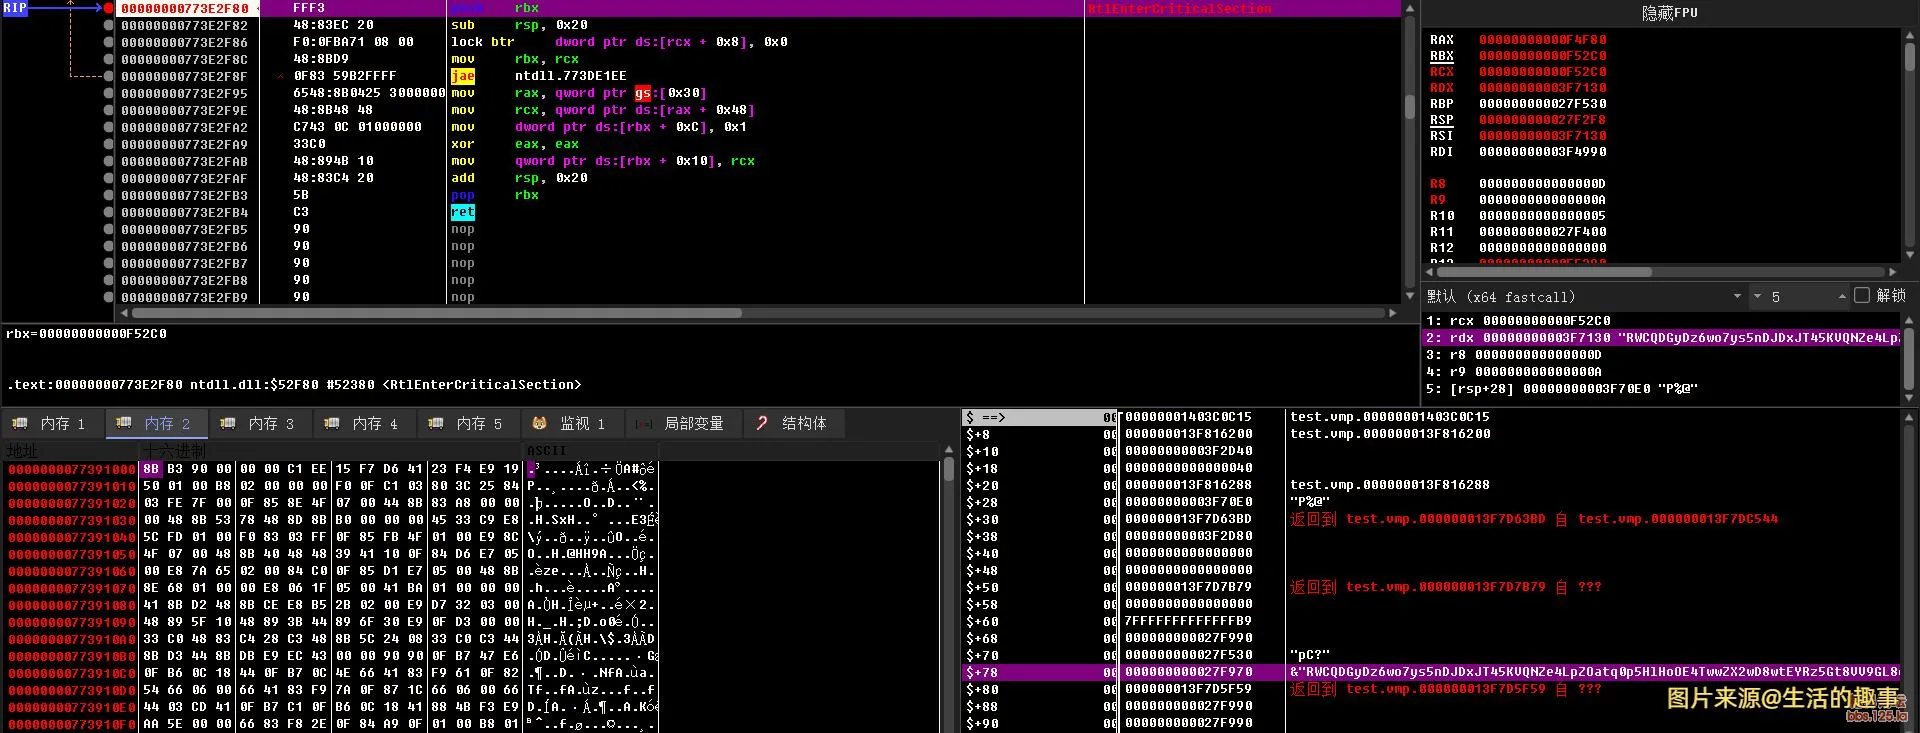Open the 结构体 struct tab icon
1920x733 pixels.
(x=762, y=424)
